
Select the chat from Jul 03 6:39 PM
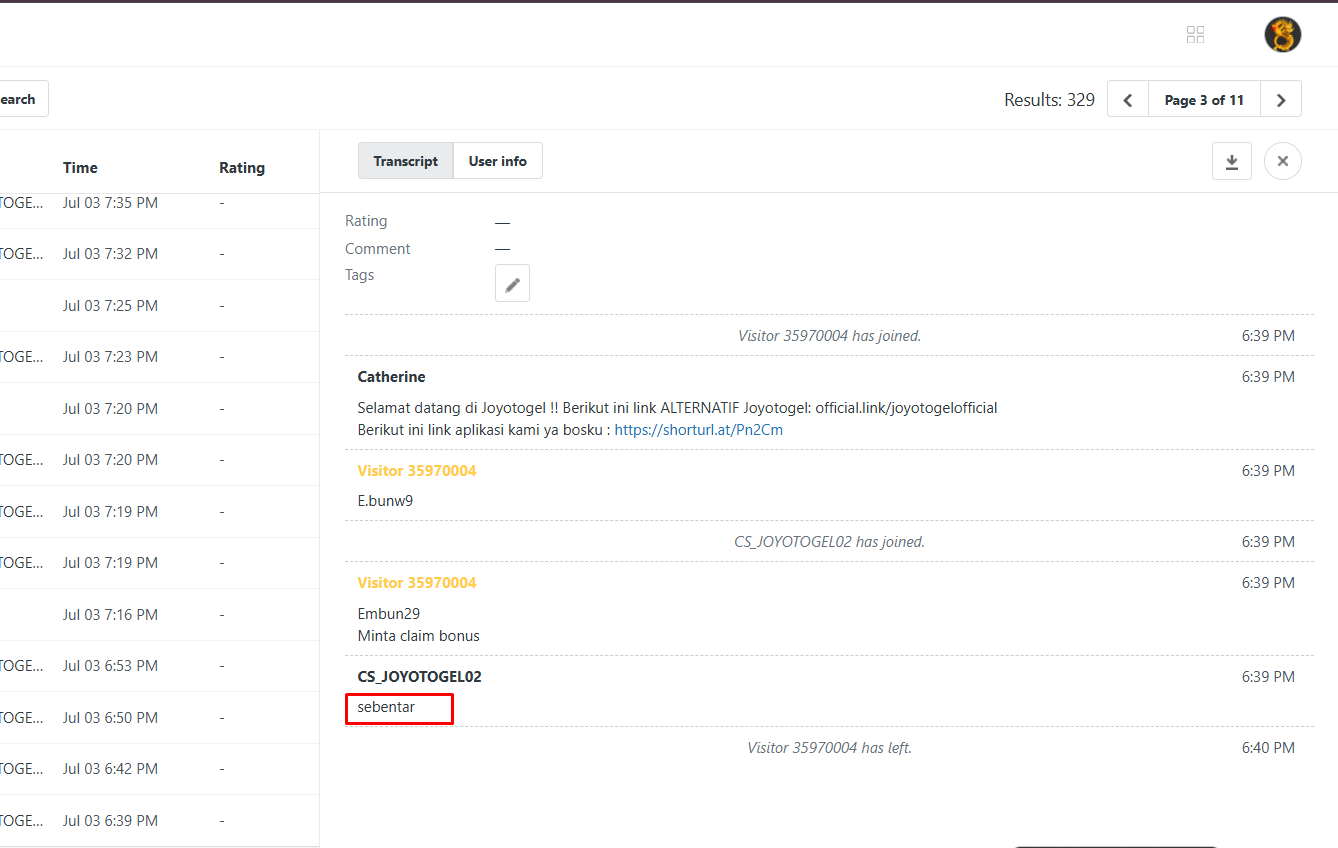point(160,821)
